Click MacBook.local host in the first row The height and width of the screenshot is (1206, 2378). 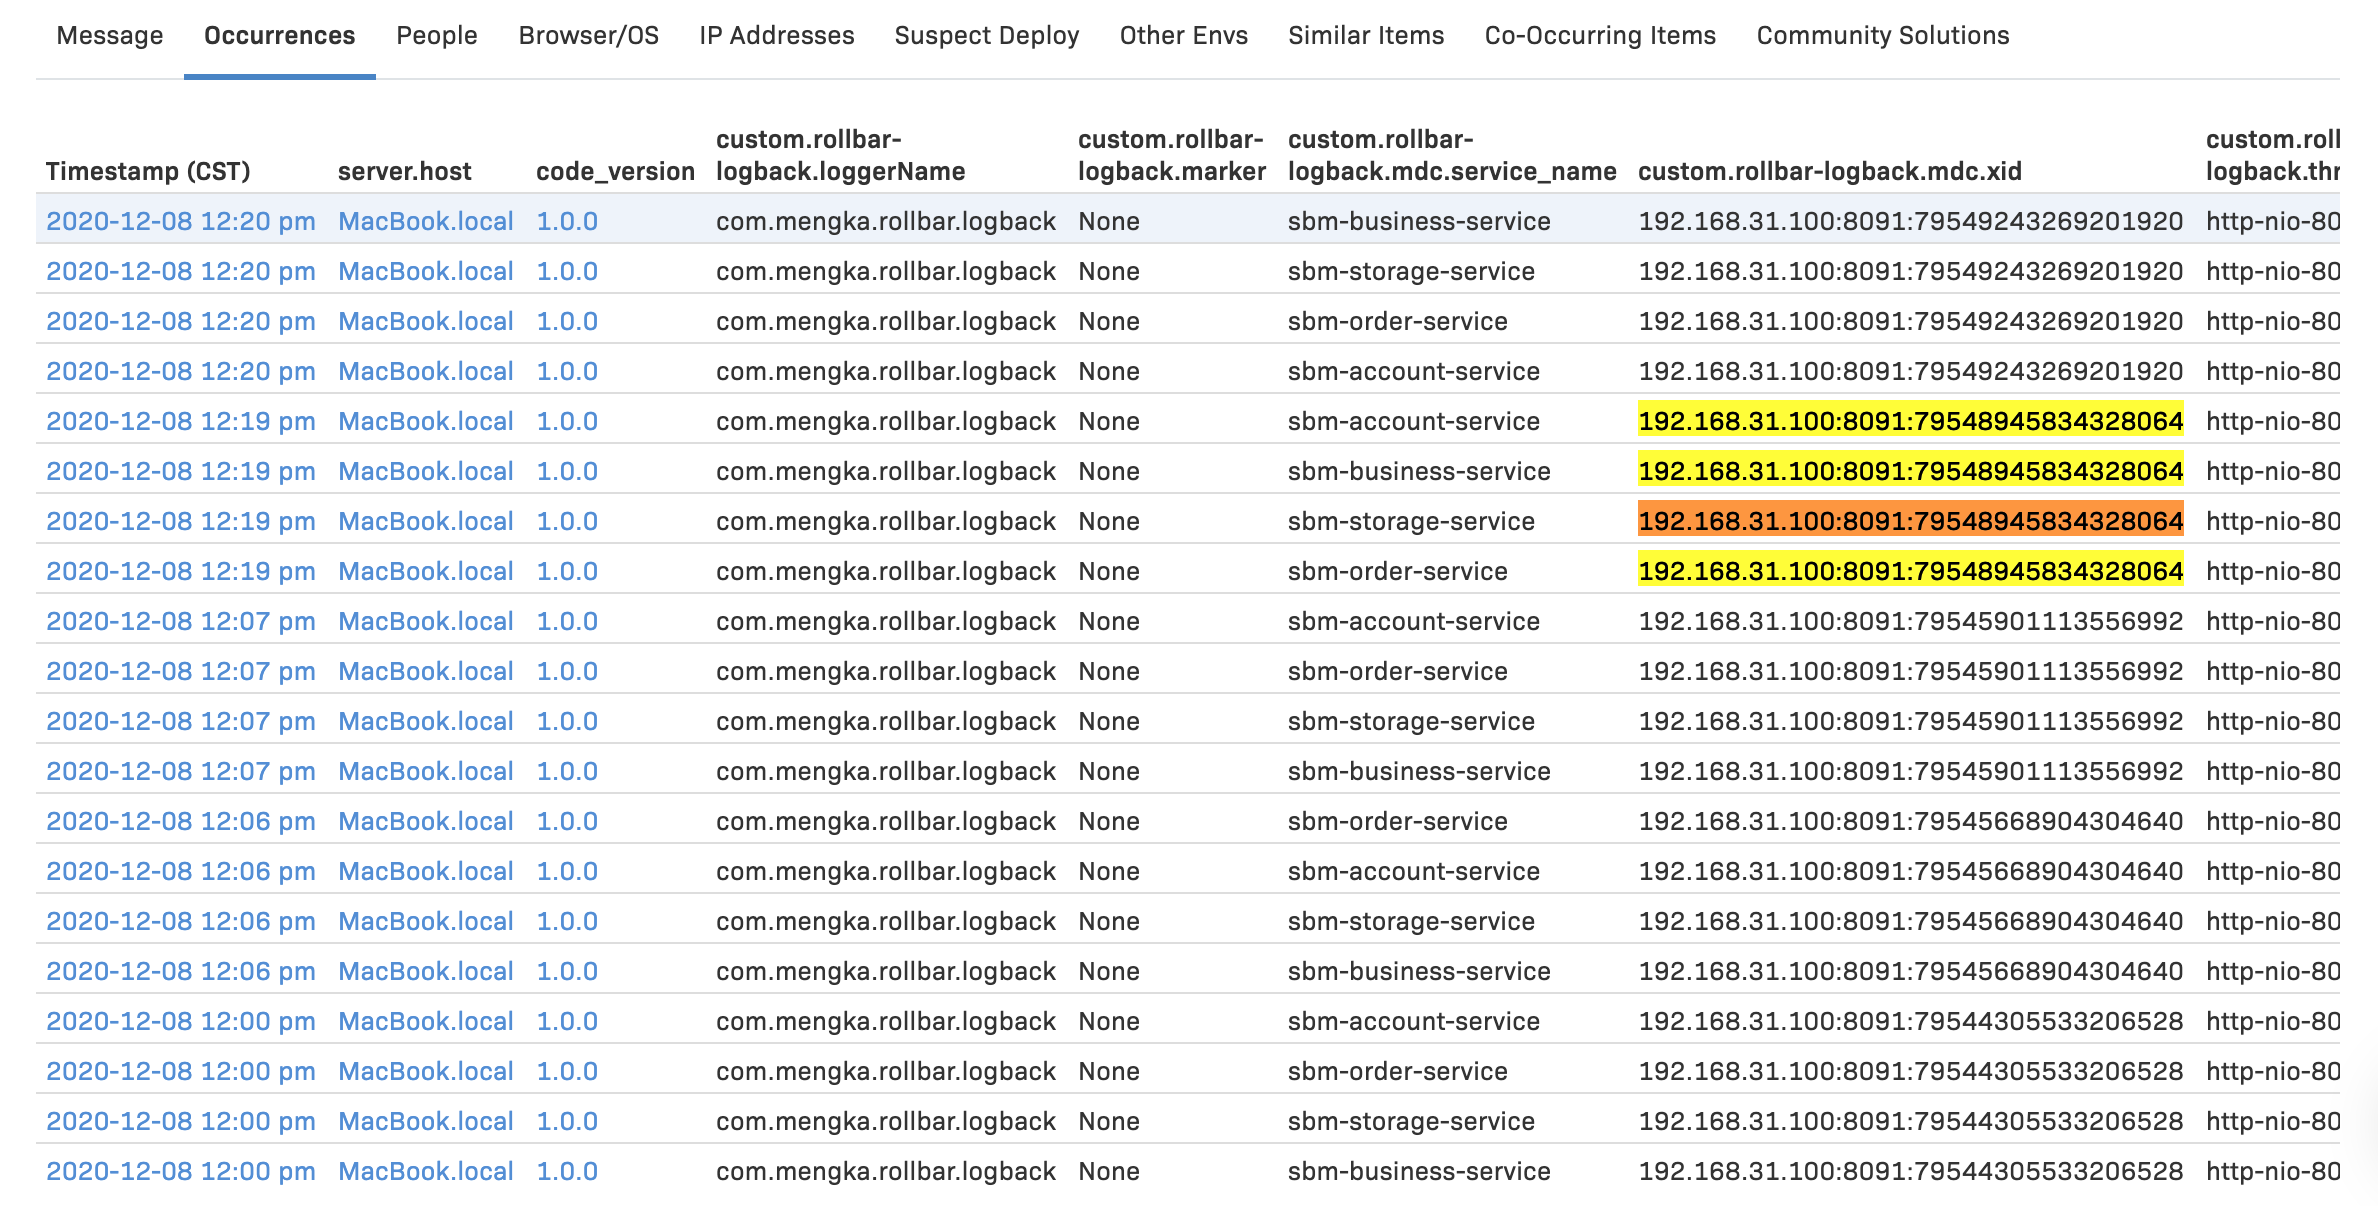click(x=425, y=221)
